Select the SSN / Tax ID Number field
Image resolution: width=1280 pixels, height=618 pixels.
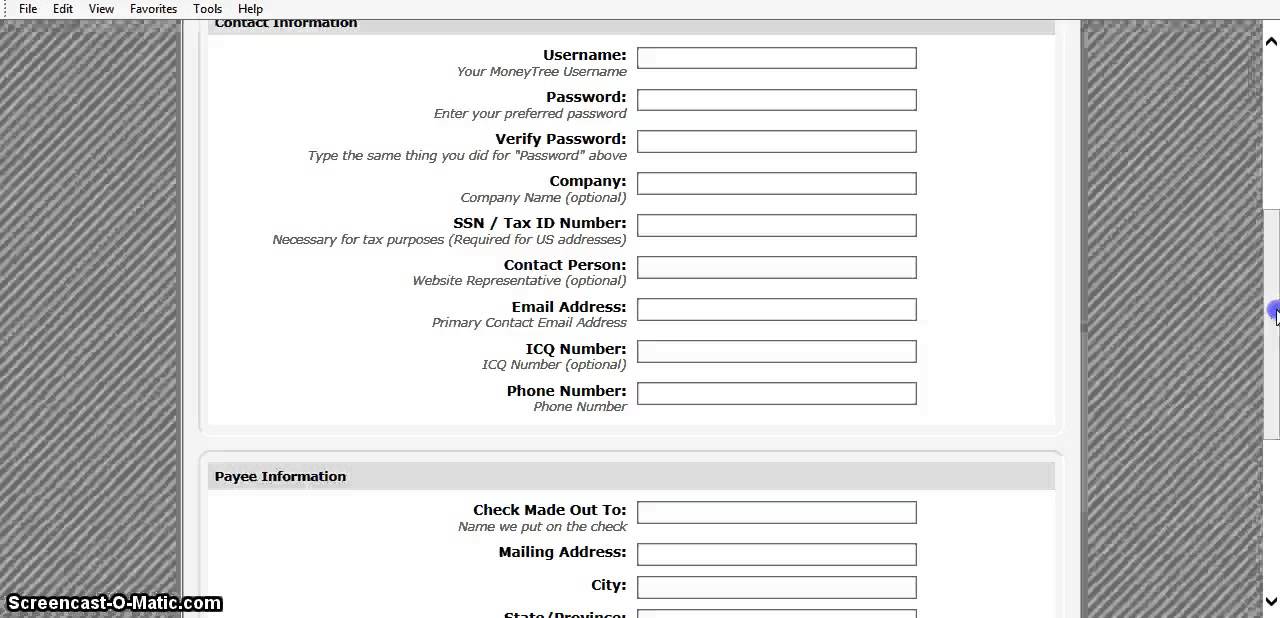tap(777, 226)
